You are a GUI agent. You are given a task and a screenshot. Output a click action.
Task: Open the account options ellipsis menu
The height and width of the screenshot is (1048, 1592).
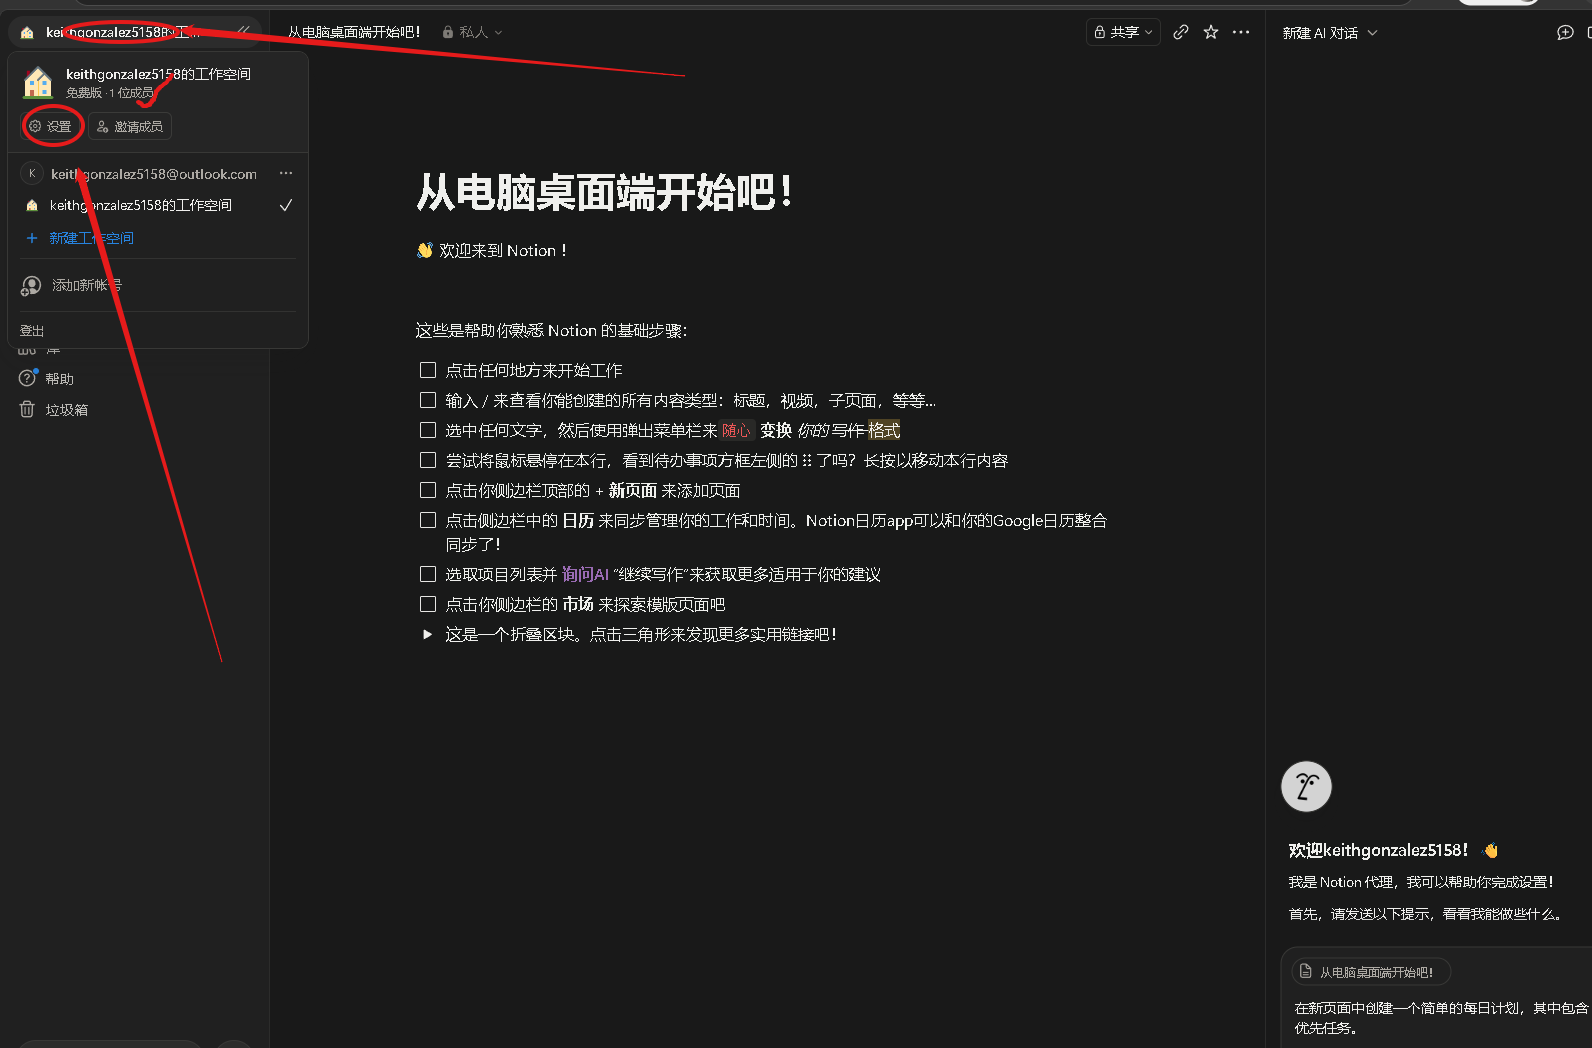pyautogui.click(x=286, y=173)
